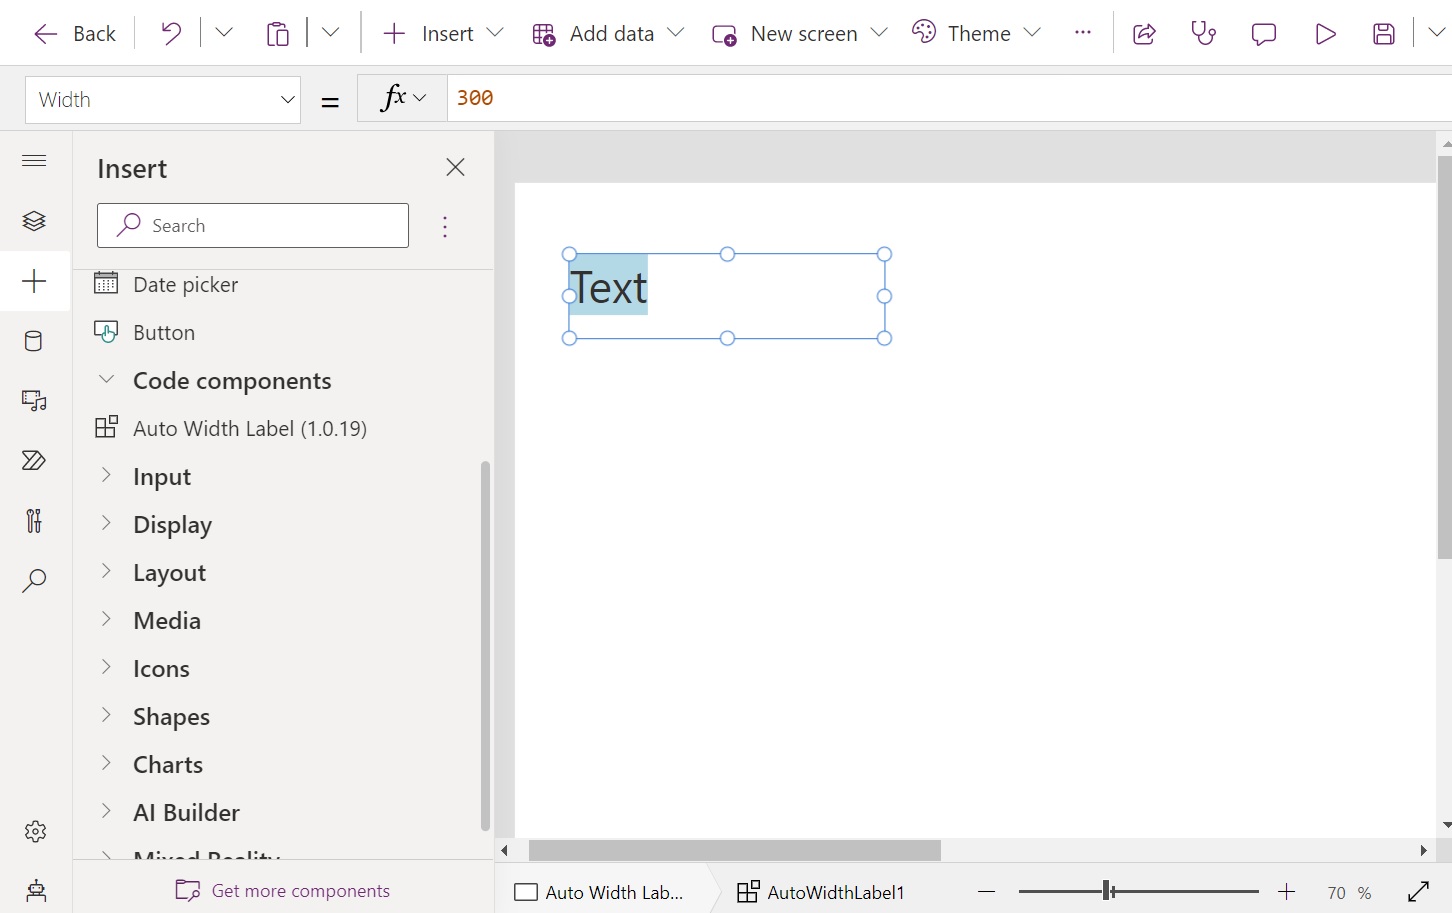Open the Theme dropdown

click(976, 33)
